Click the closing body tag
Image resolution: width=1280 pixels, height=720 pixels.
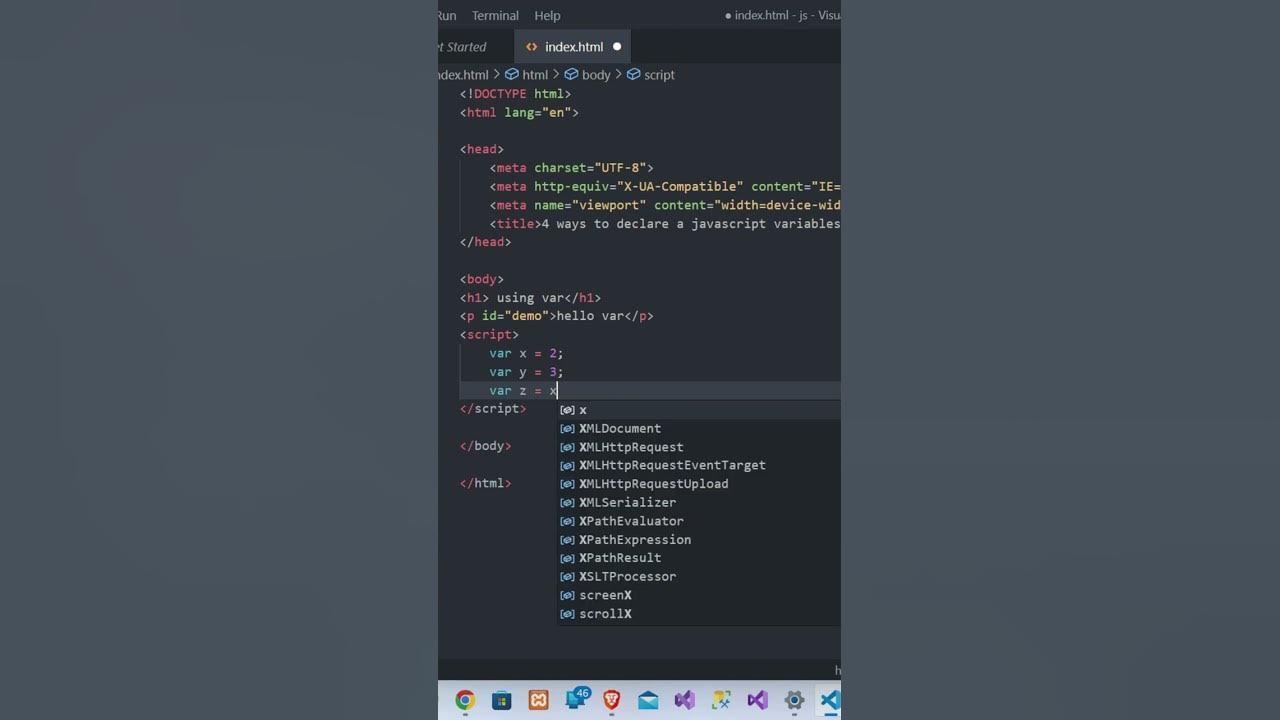click(485, 446)
